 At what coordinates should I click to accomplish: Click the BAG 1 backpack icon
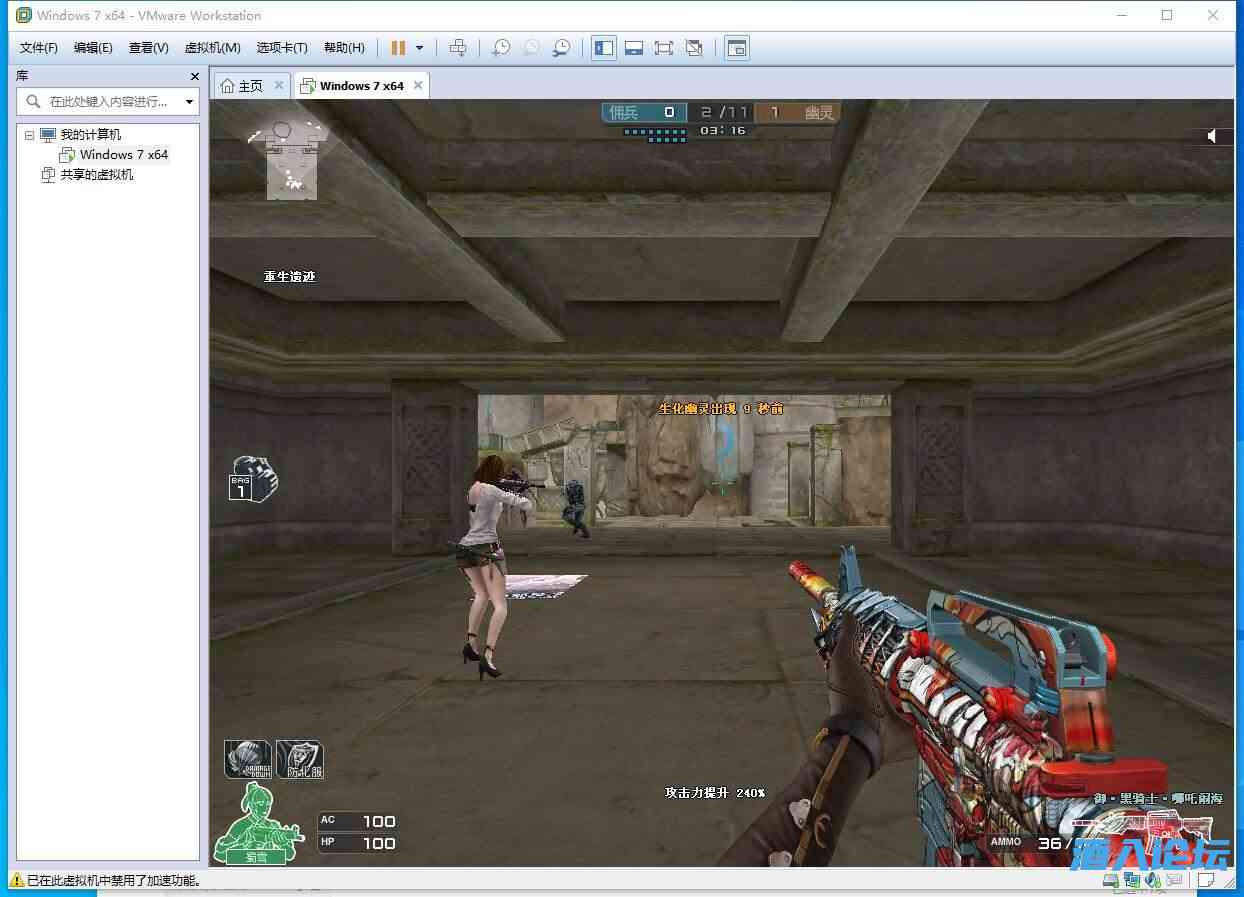point(253,478)
